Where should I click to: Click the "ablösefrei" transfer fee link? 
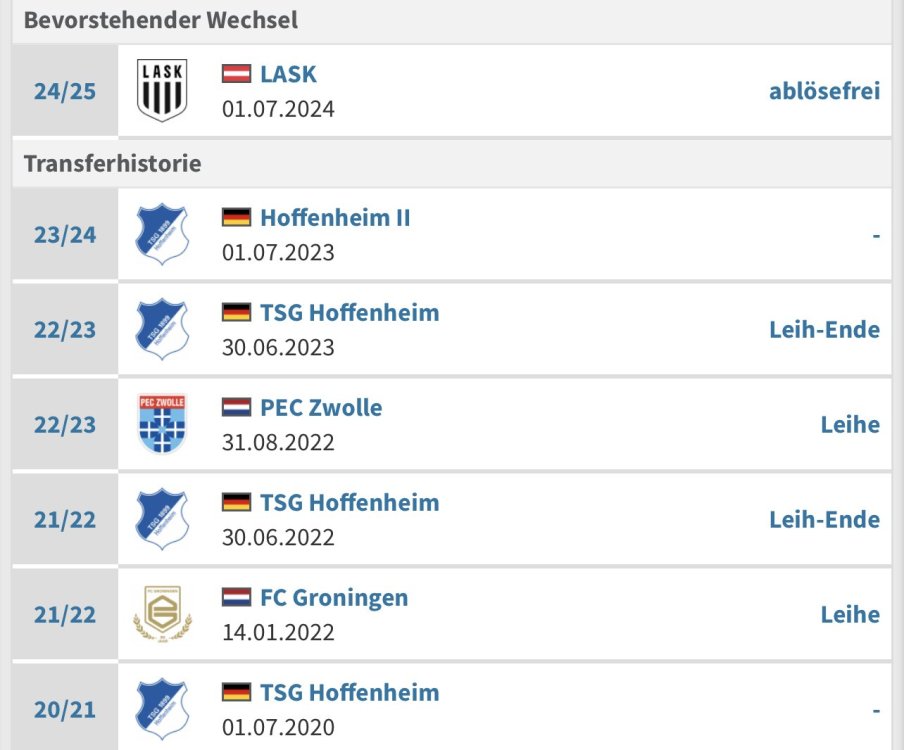[824, 91]
